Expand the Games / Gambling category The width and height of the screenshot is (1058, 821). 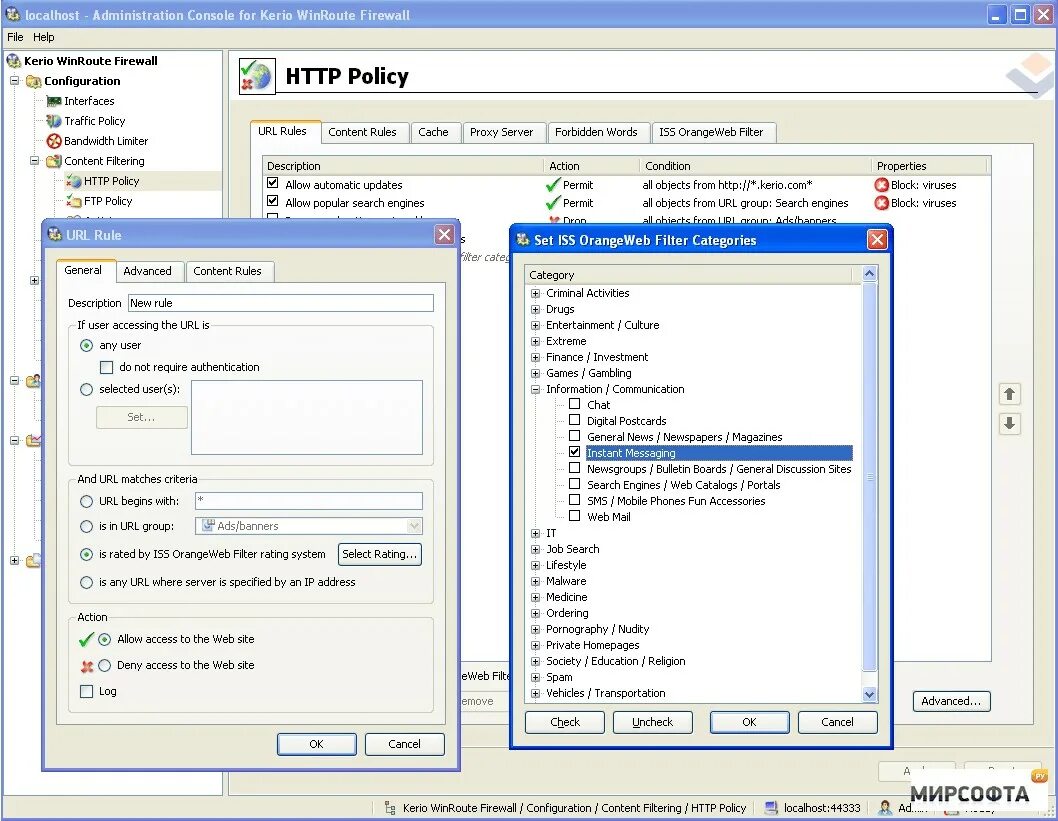[535, 374]
